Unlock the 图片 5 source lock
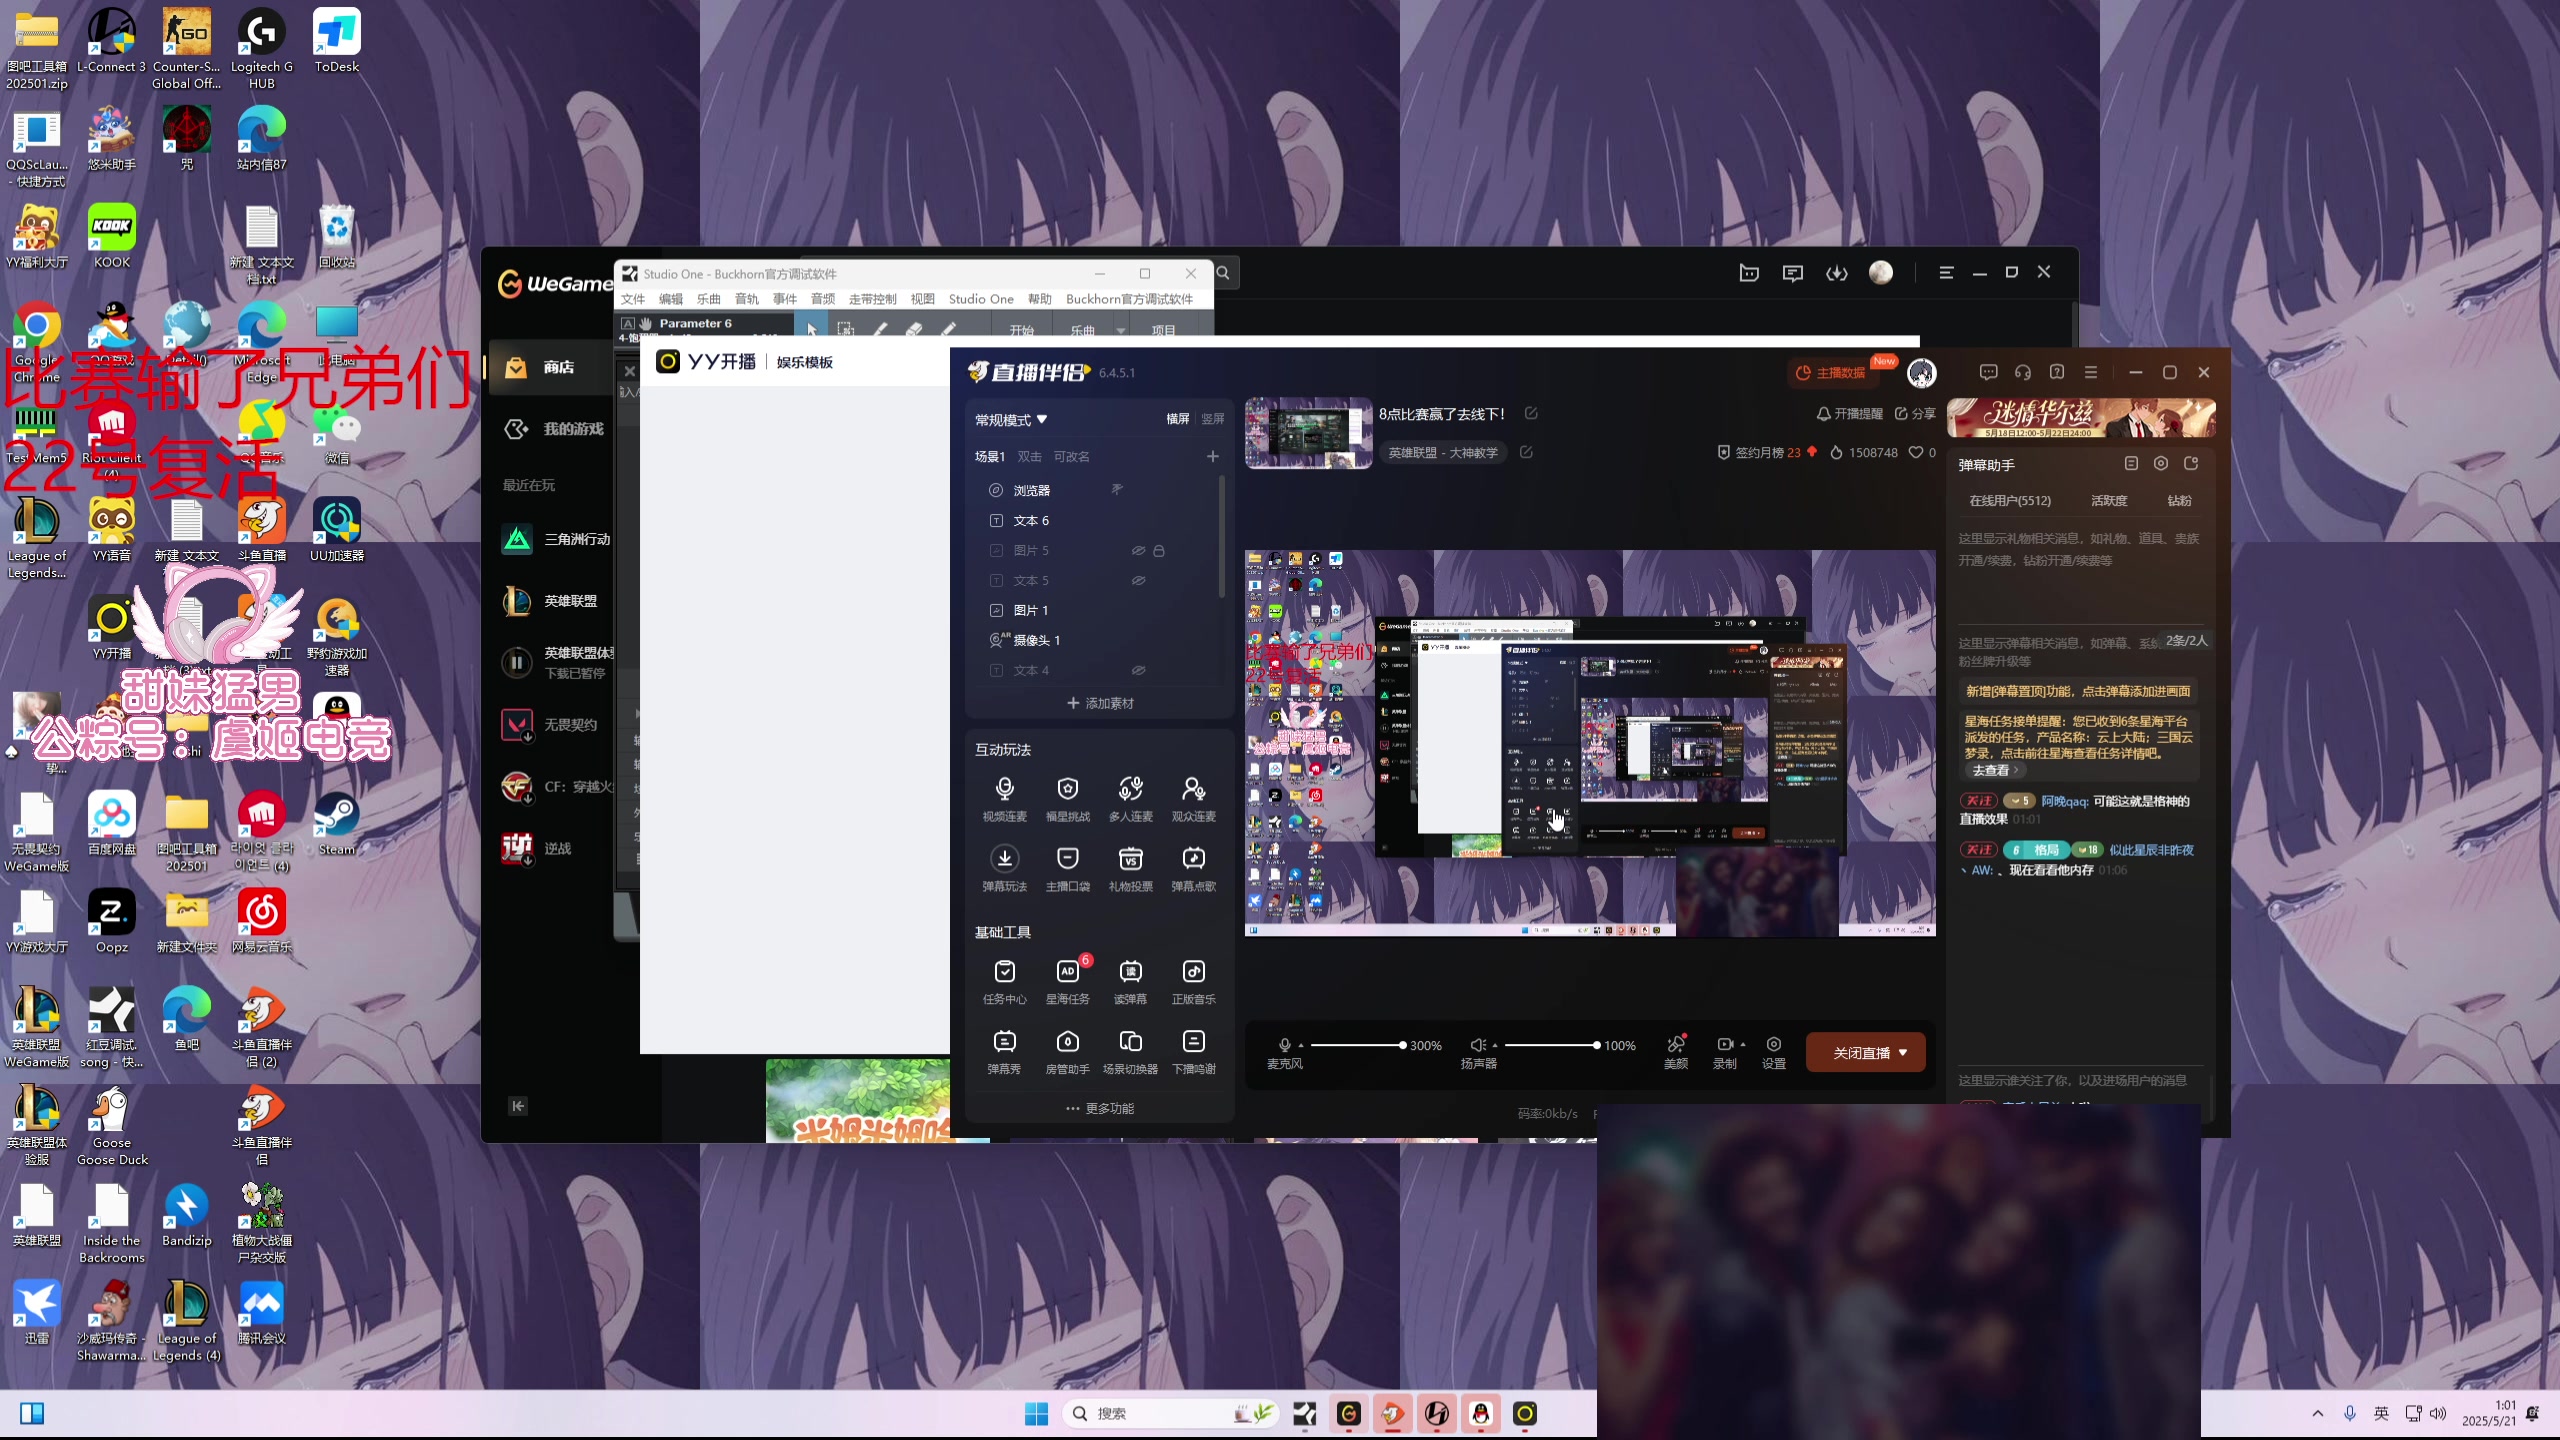2560x1440 pixels. (1159, 551)
